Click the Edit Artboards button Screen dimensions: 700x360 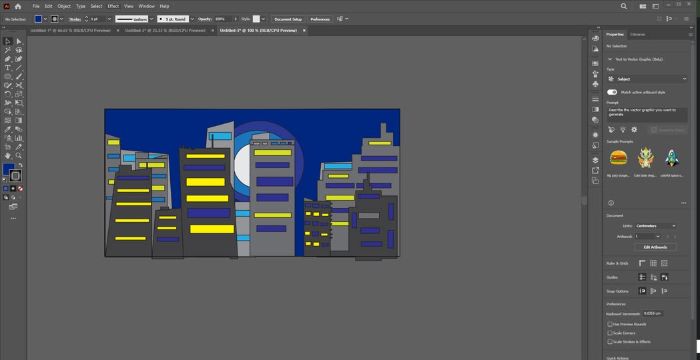pyautogui.click(x=655, y=247)
